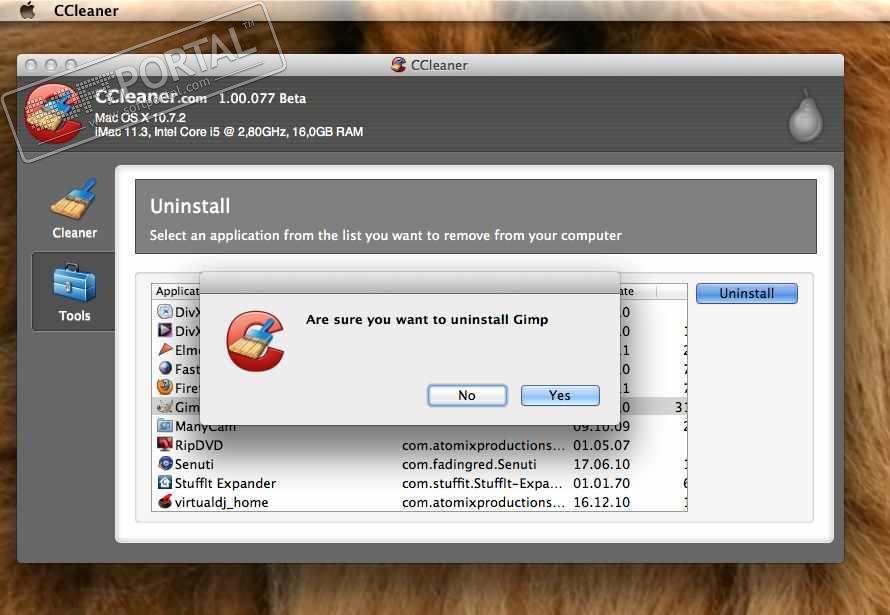Select the RipDVD row name
890x615 pixels.
tap(199, 445)
